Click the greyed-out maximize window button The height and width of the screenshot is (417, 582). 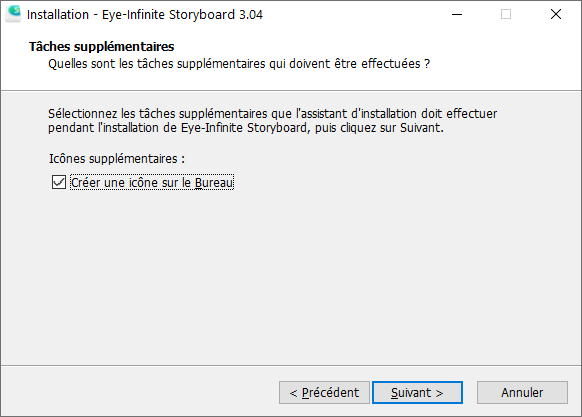click(x=506, y=14)
